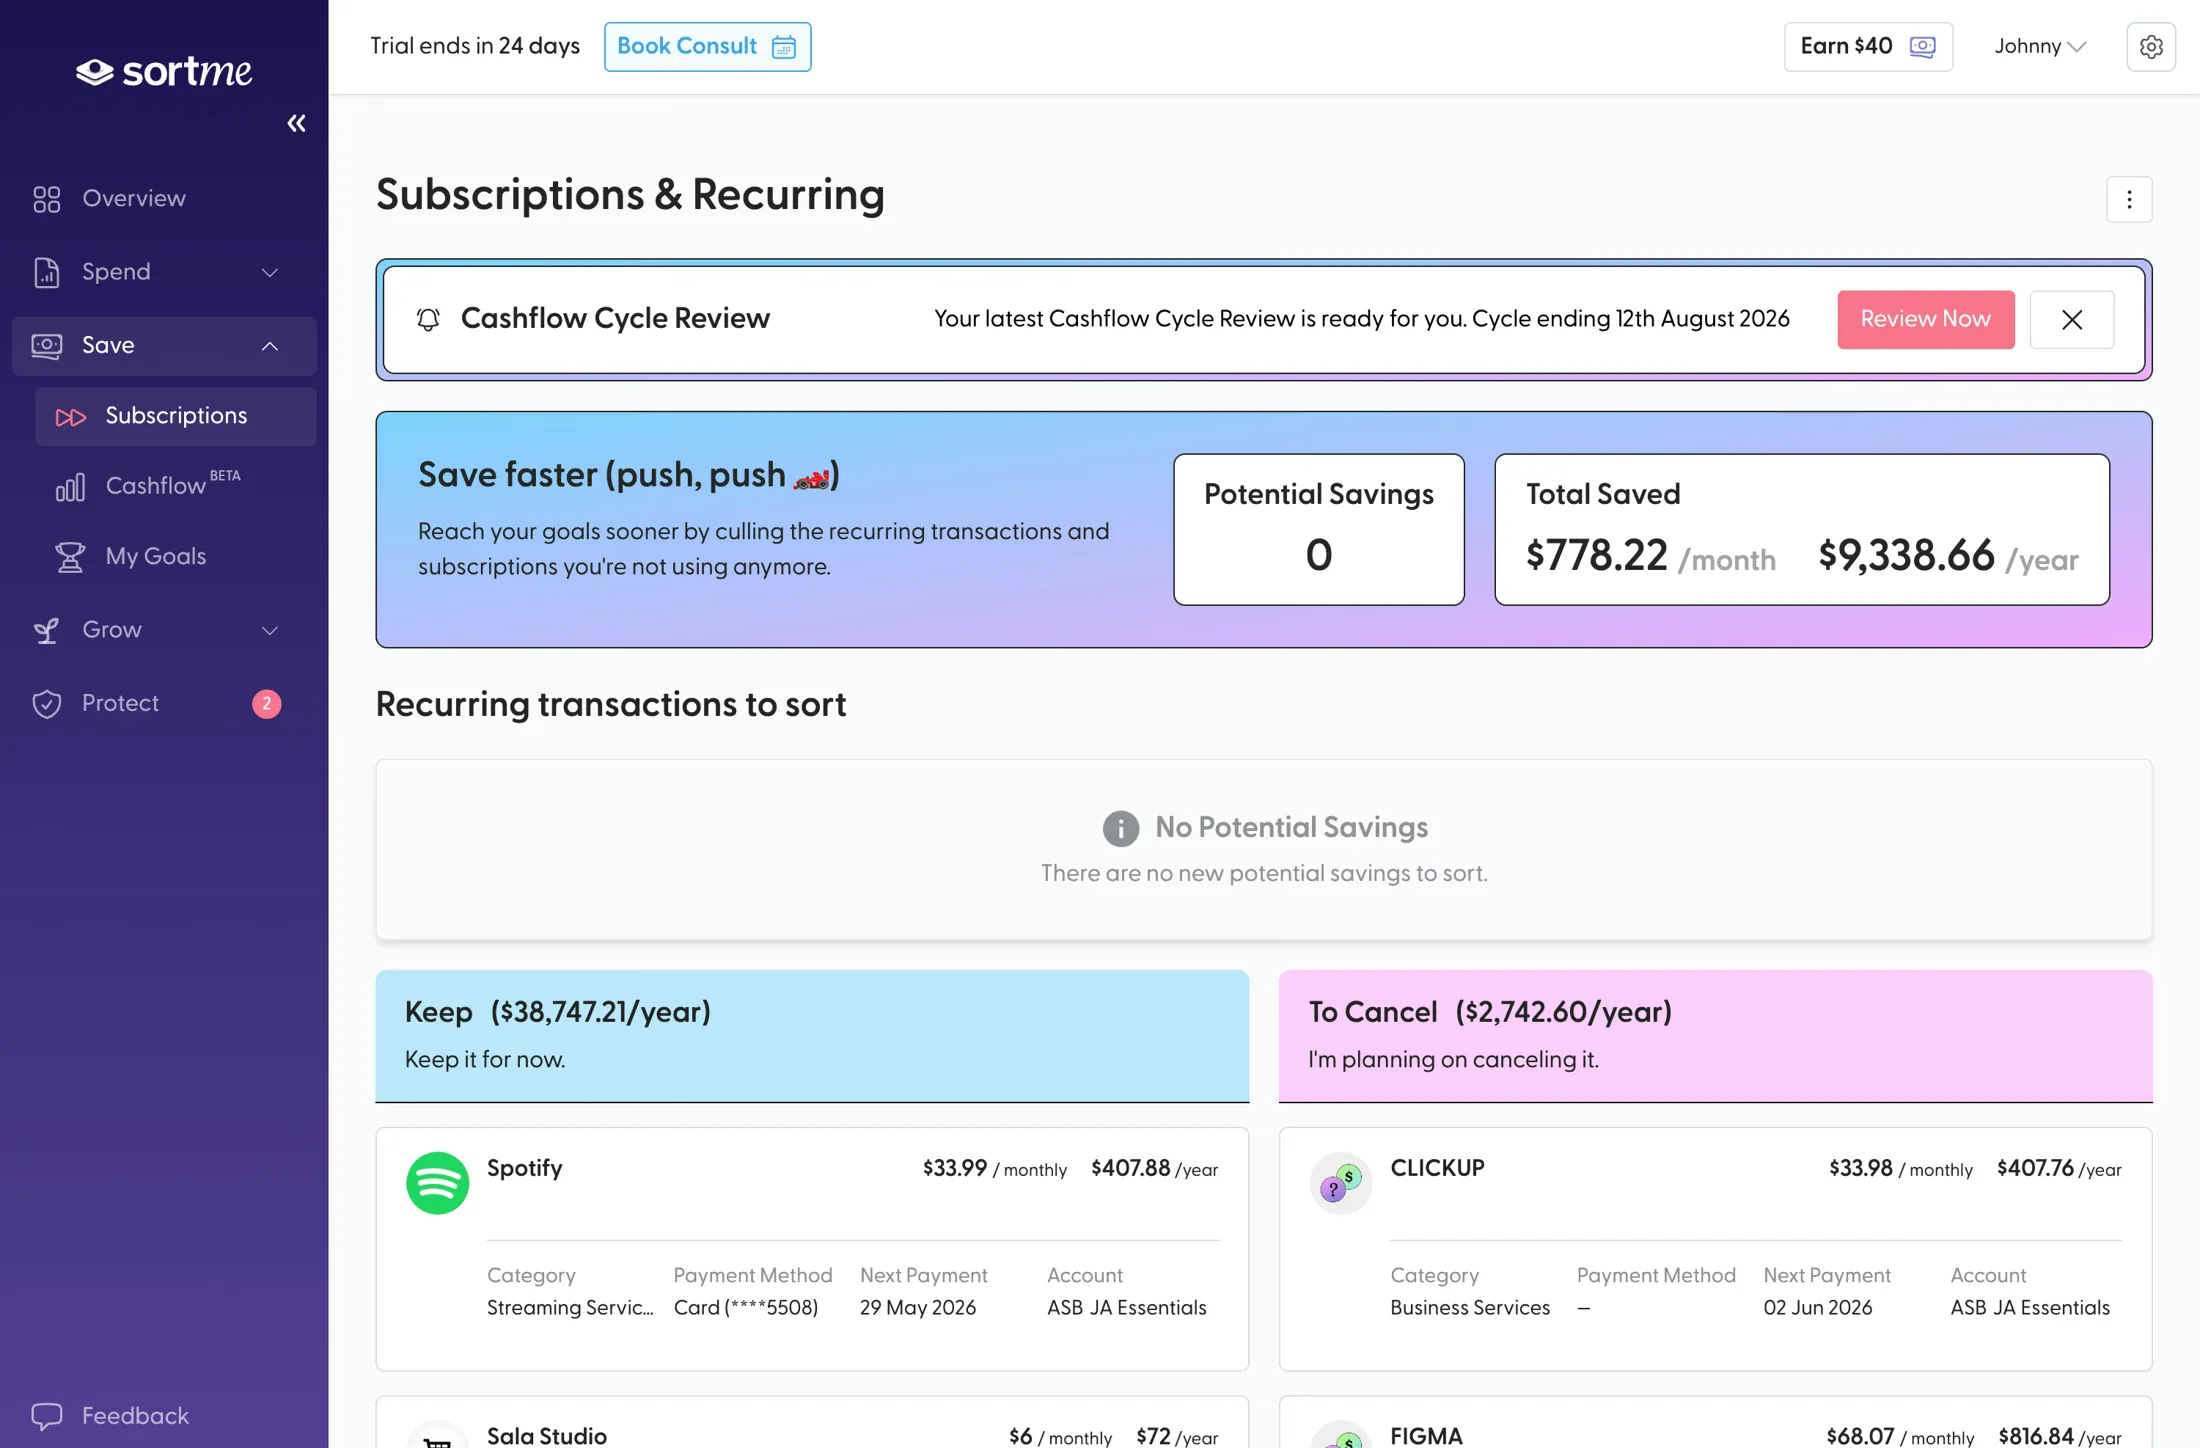
Task: Collapse the sidebar with double chevron
Action: click(296, 123)
